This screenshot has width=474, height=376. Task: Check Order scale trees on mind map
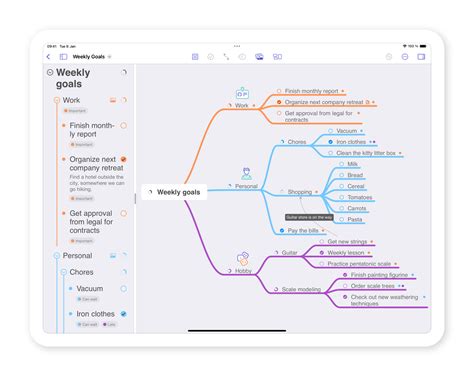click(x=345, y=286)
